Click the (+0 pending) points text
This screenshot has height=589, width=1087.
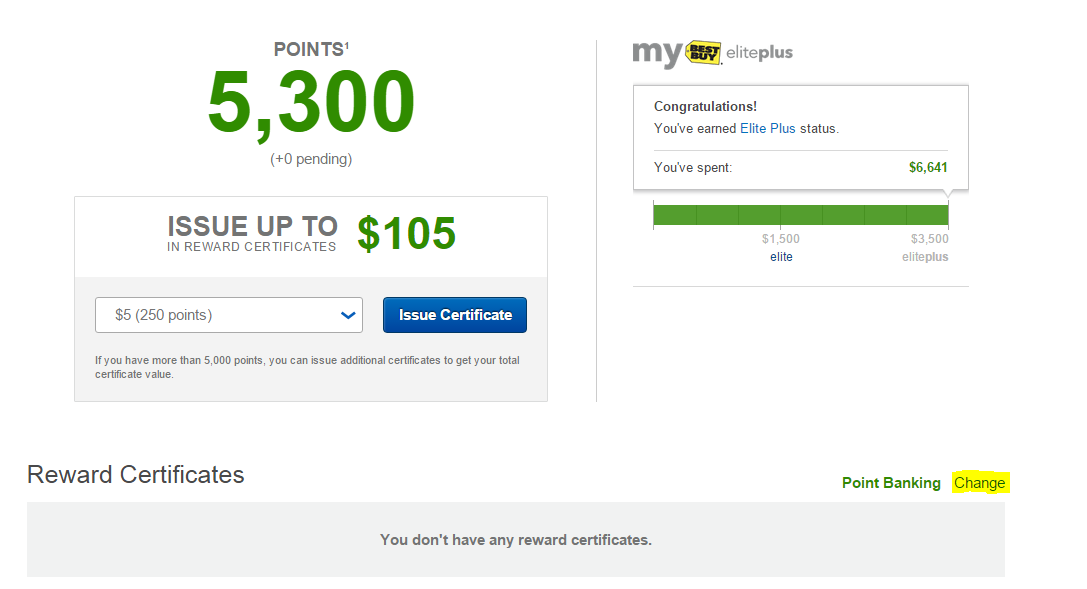click(x=311, y=159)
